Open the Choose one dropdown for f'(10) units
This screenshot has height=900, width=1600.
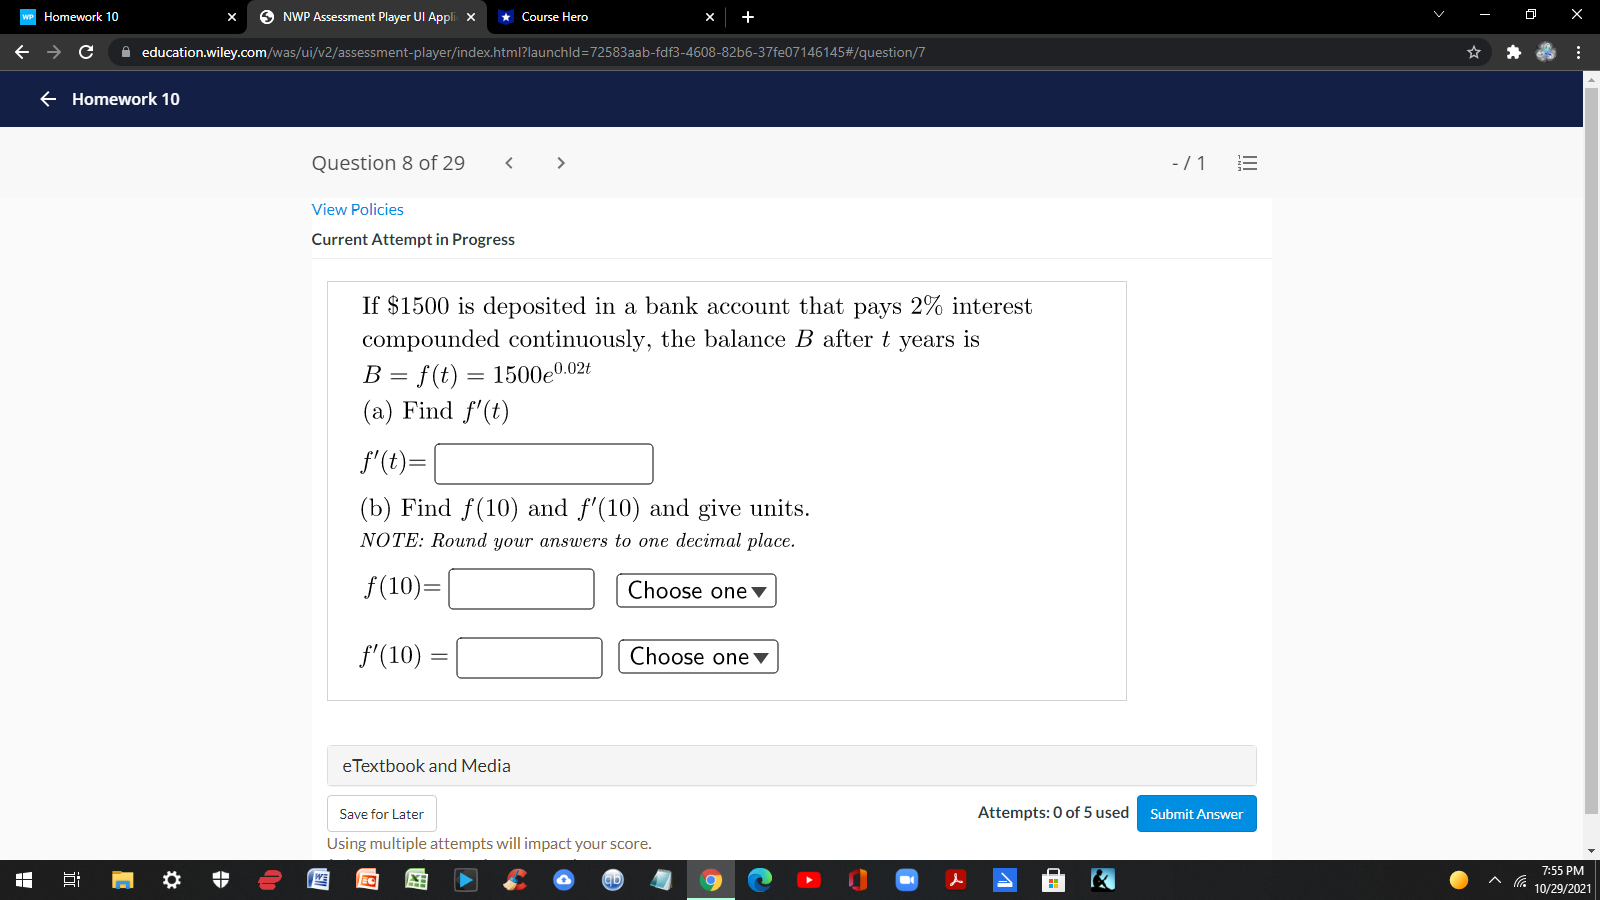point(697,657)
